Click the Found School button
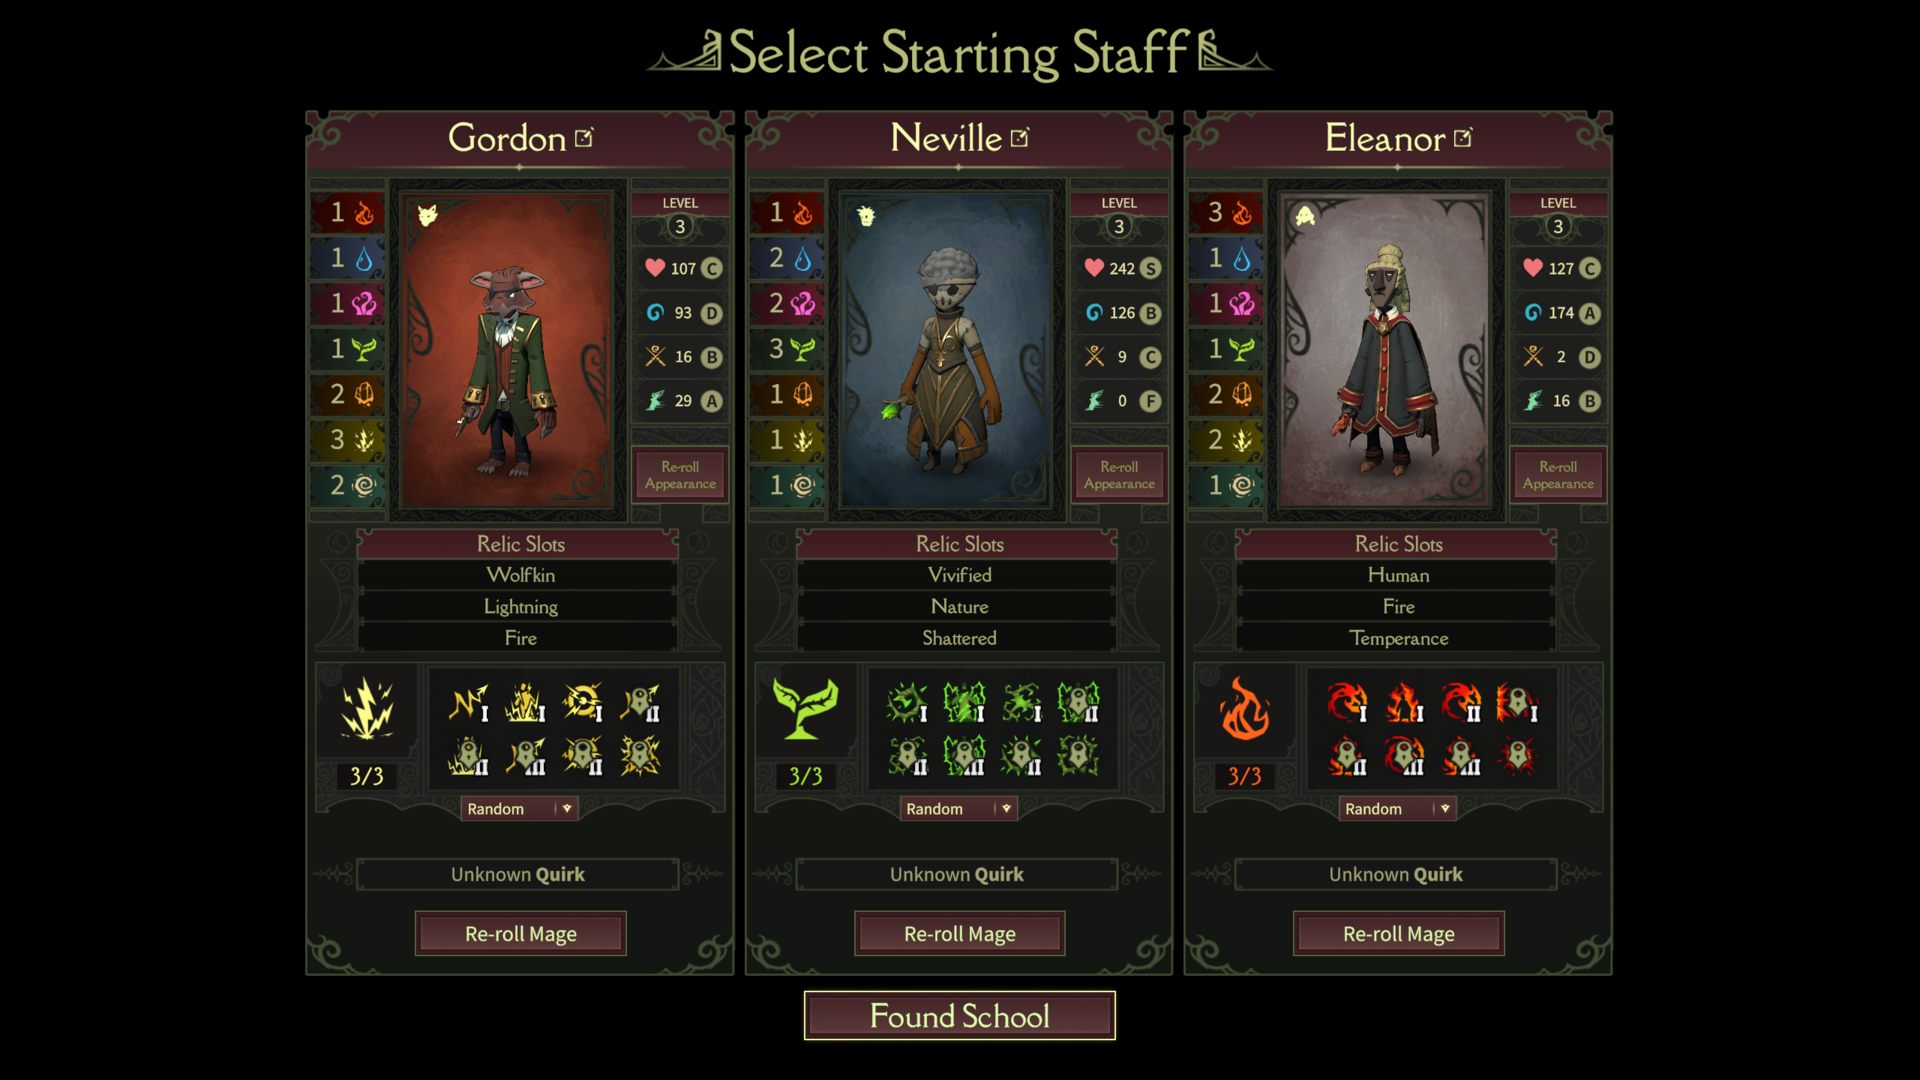1920x1080 pixels. tap(959, 1016)
